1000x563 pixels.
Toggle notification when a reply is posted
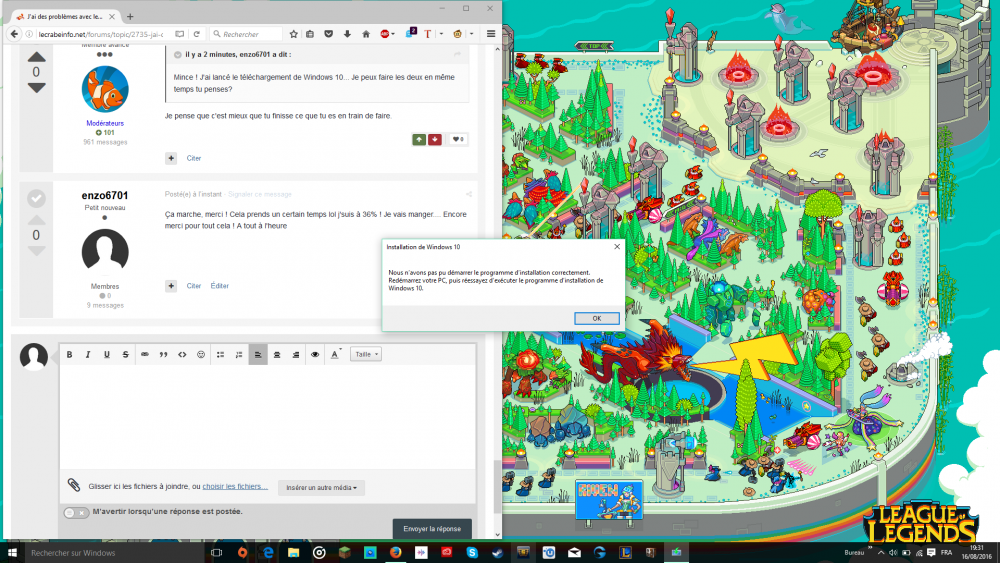76,512
